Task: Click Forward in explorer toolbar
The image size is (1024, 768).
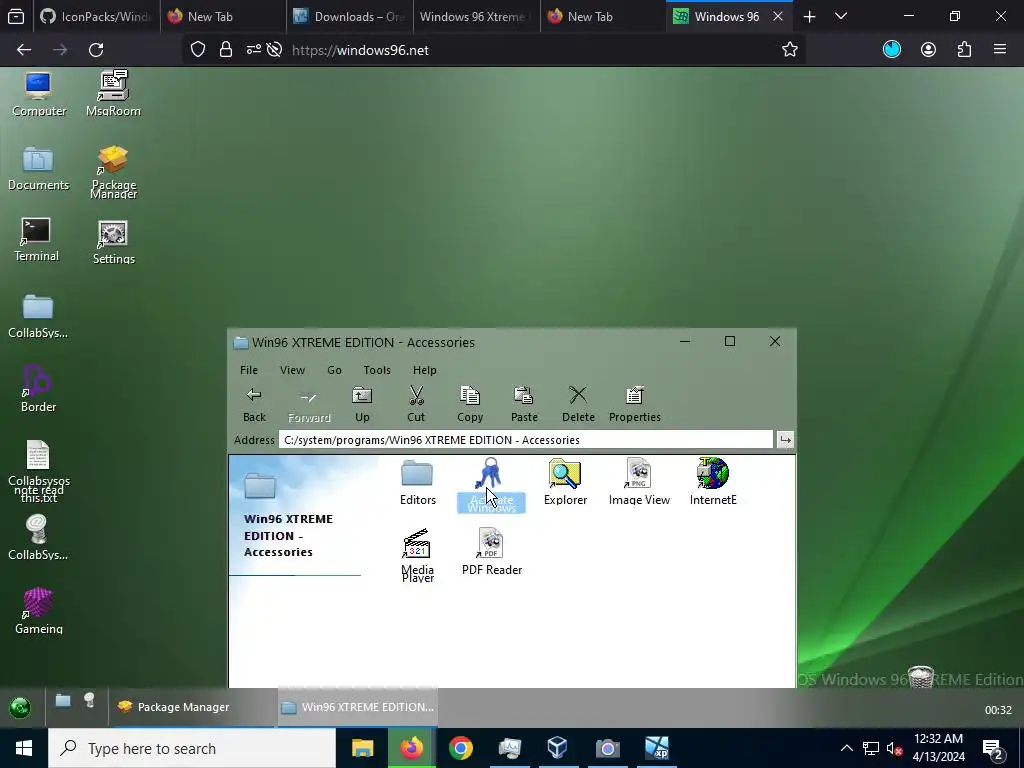Action: click(x=309, y=404)
